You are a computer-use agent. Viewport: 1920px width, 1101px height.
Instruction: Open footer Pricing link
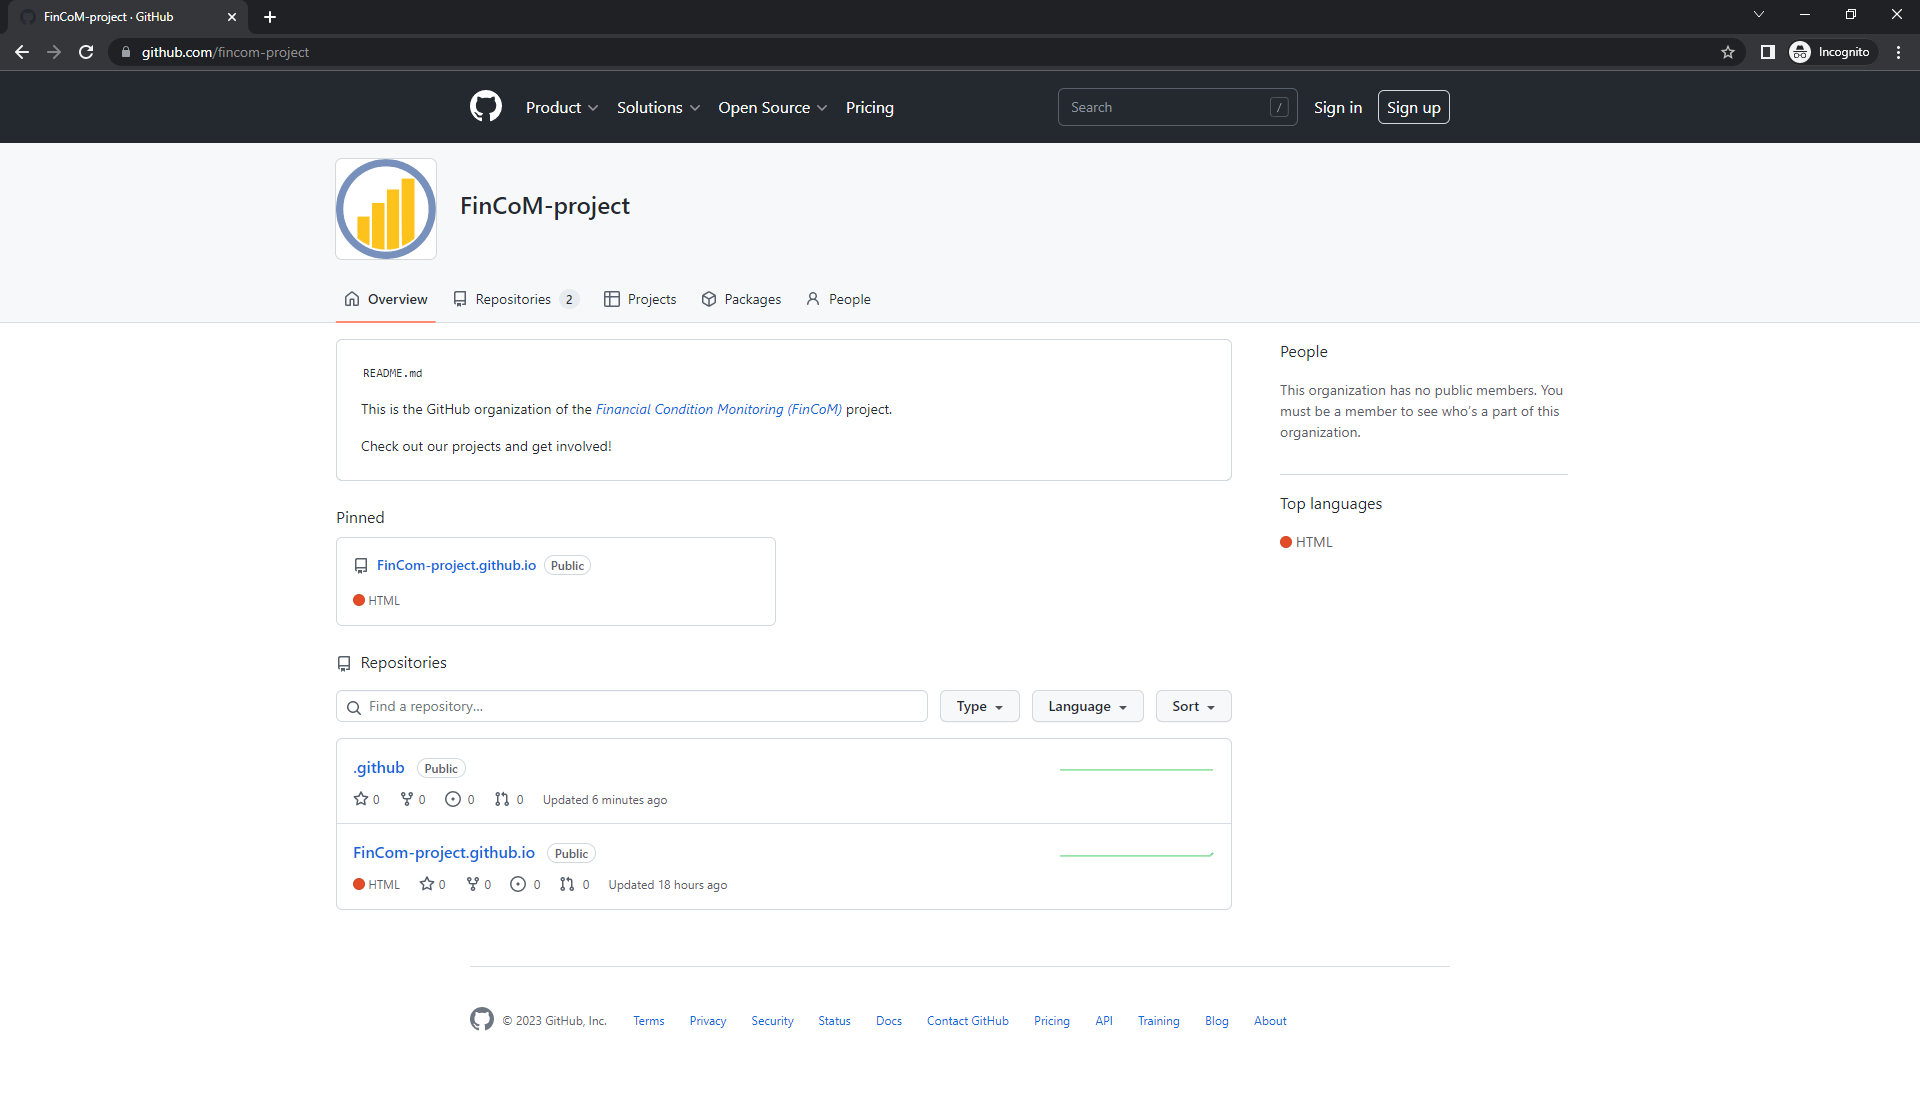click(x=1052, y=1021)
